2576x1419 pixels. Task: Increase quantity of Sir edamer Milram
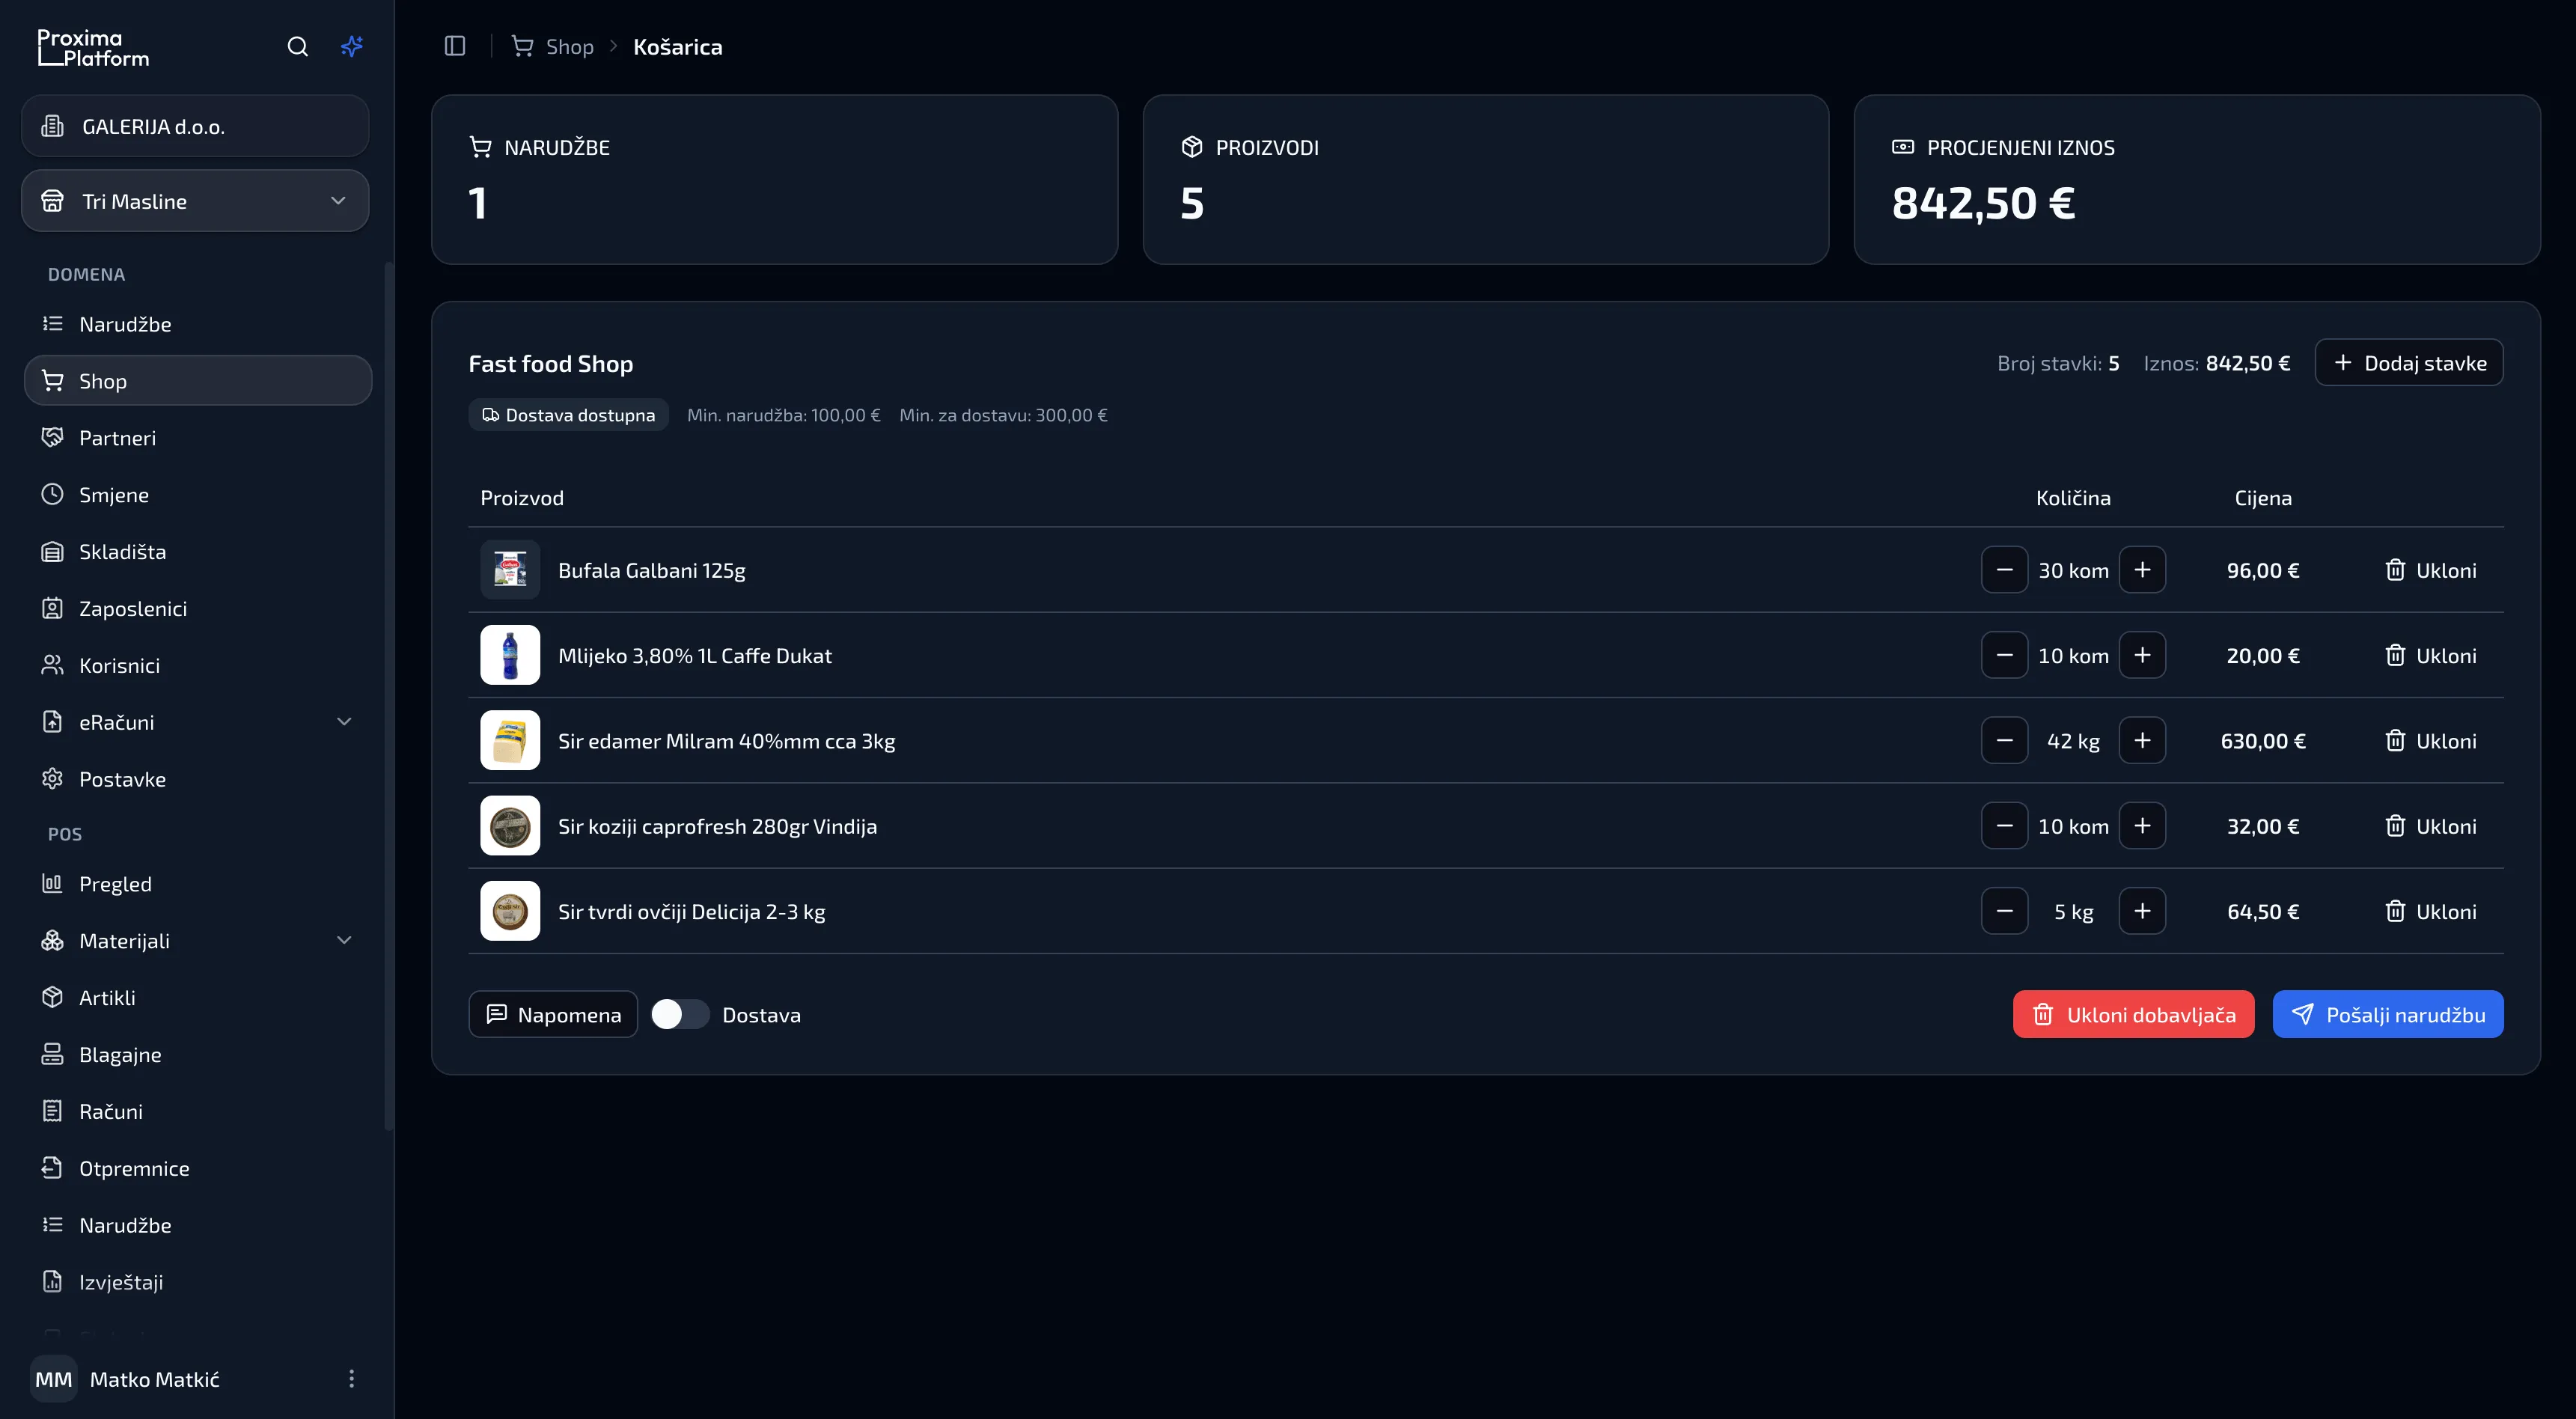click(2142, 740)
